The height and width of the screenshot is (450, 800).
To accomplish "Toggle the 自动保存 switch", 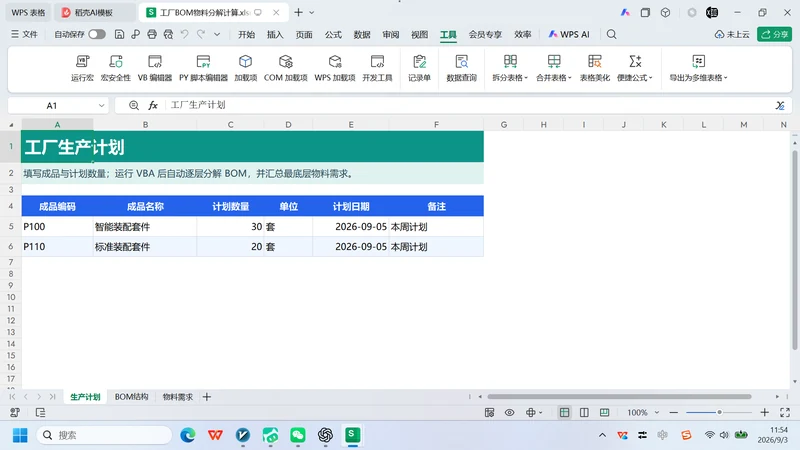I will [97, 34].
